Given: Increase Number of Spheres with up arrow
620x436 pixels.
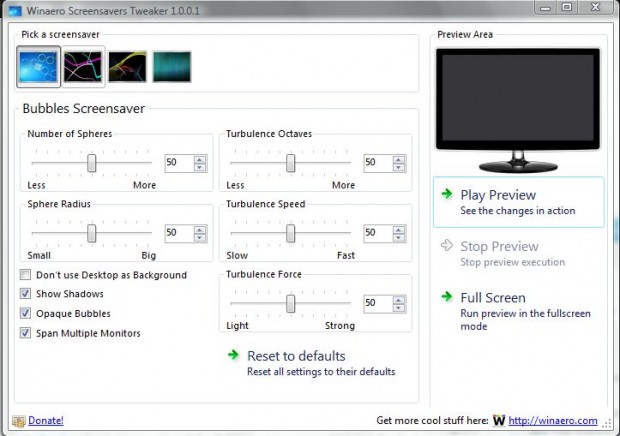Looking at the screenshot, I should pyautogui.click(x=200, y=158).
